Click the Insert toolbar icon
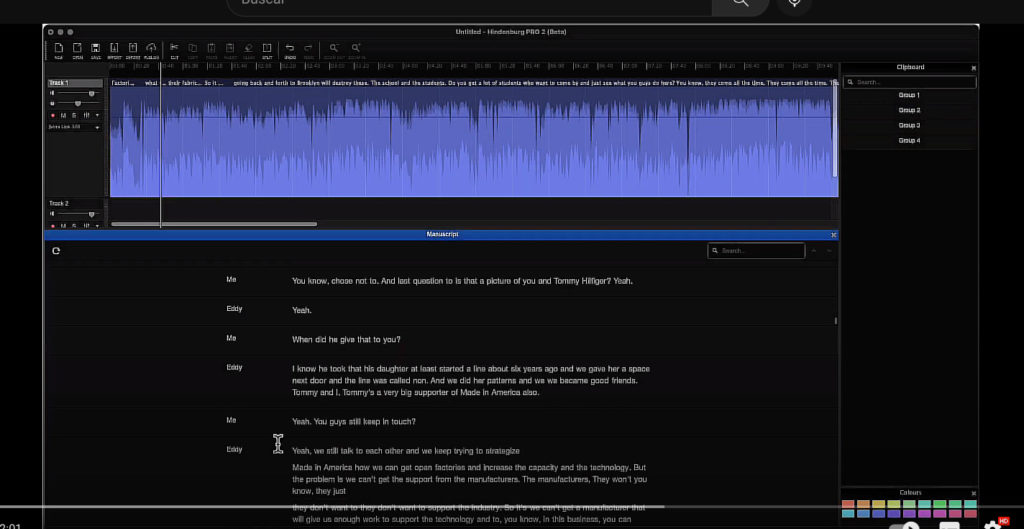Viewport: 1024px width, 529px height. 230,50
